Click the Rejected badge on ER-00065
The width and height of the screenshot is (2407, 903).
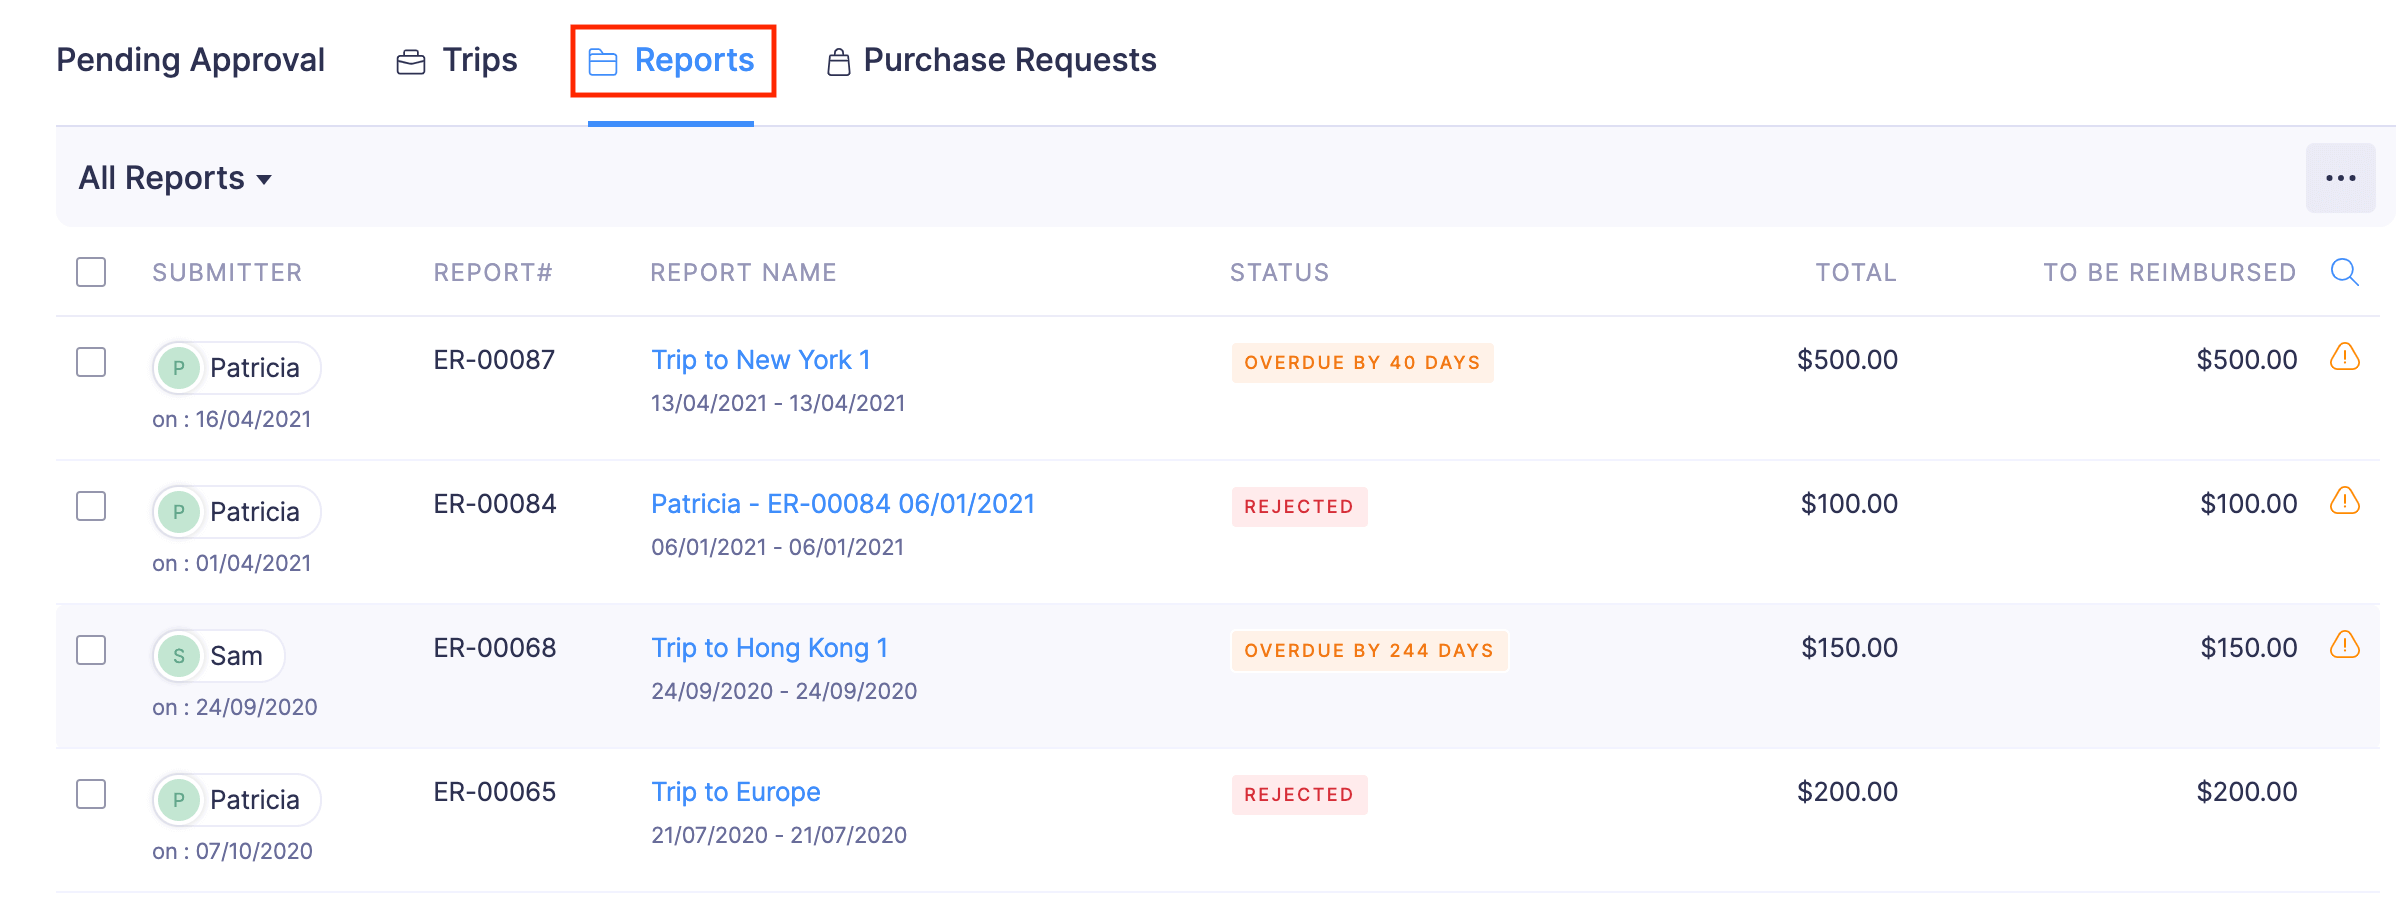point(1299,794)
